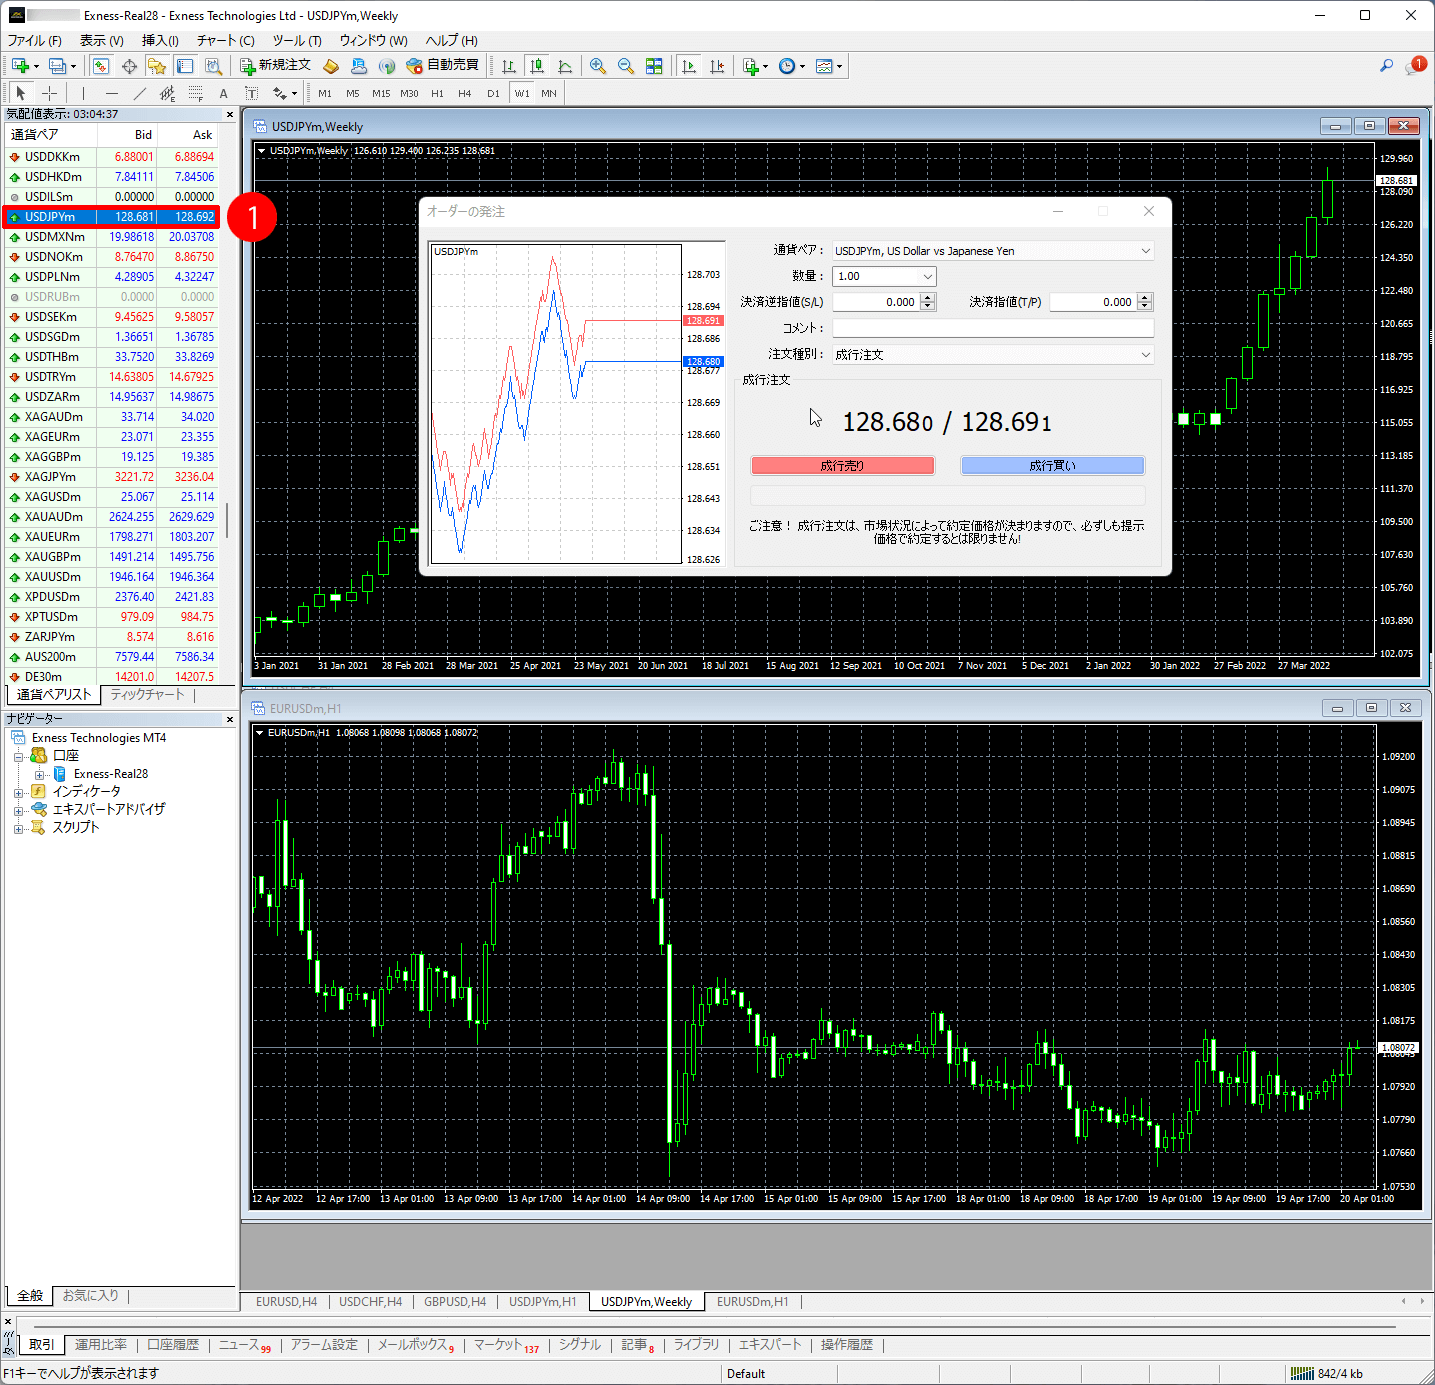The height and width of the screenshot is (1385, 1435).
Task: Open the ツール (T) menu
Action: [297, 40]
